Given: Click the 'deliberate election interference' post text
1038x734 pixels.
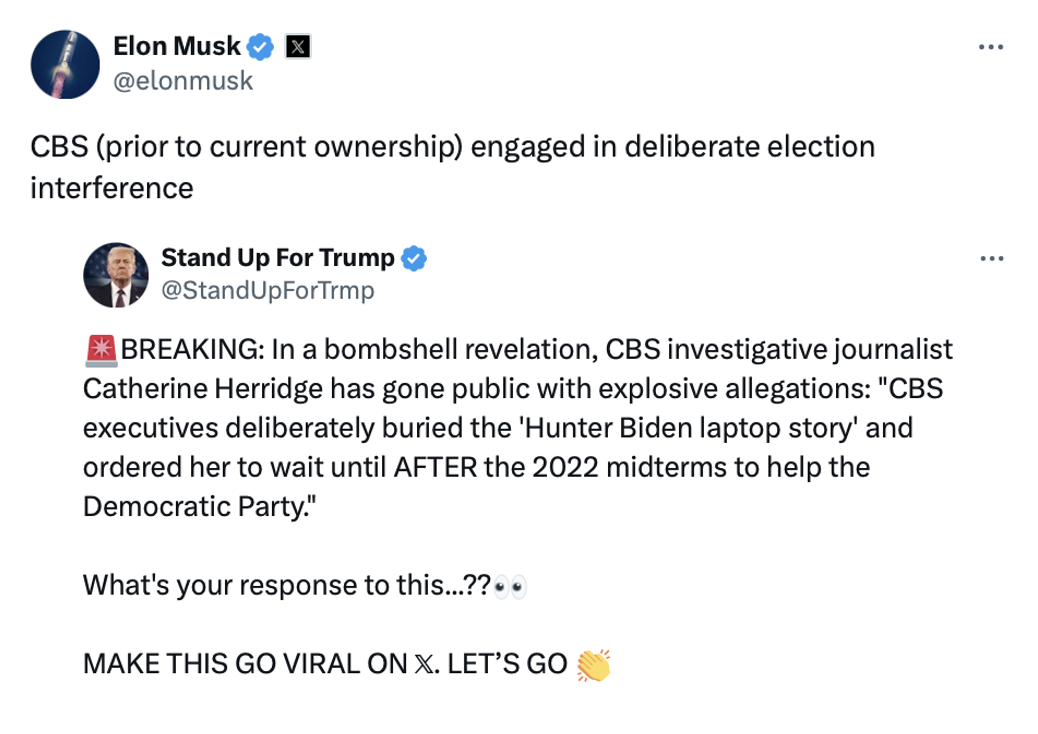Looking at the screenshot, I should 450,166.
